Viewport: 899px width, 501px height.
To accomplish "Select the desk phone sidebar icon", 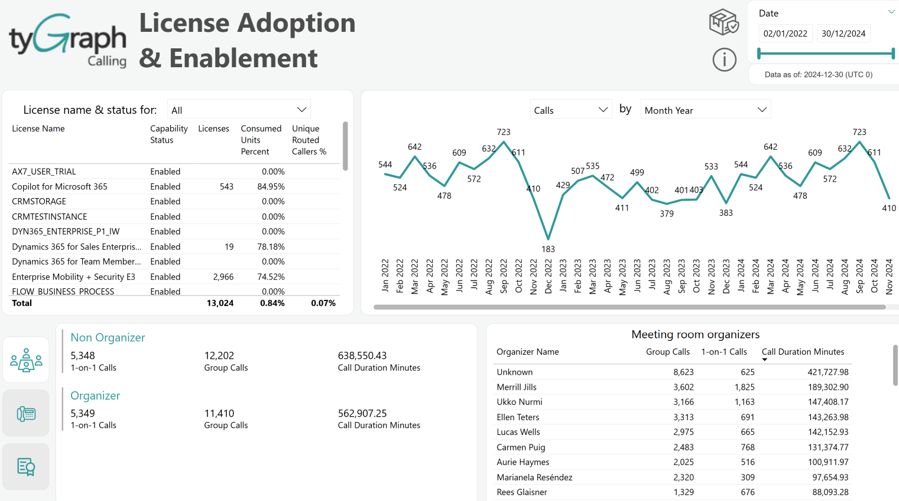I will coord(26,413).
